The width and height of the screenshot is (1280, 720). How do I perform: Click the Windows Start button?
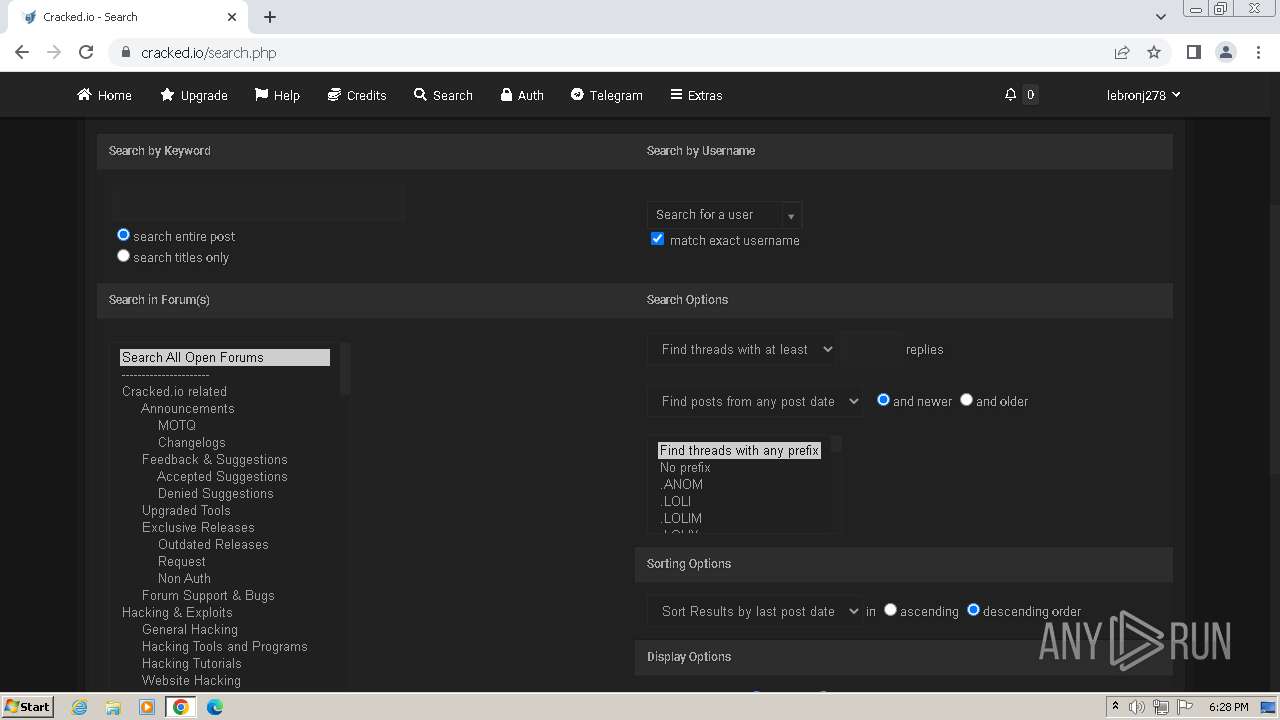(28, 706)
